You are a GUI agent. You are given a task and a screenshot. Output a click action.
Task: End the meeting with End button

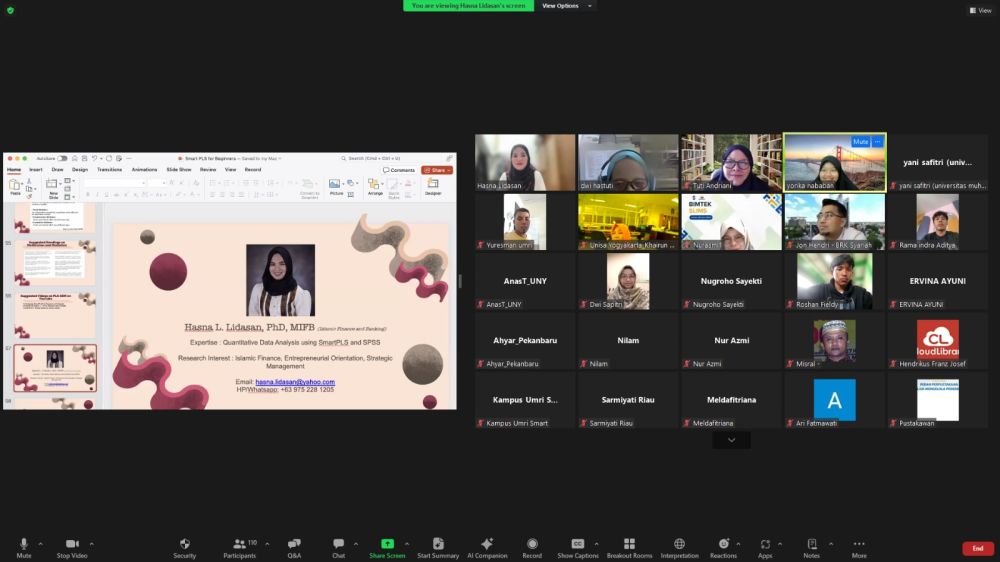(x=977, y=548)
